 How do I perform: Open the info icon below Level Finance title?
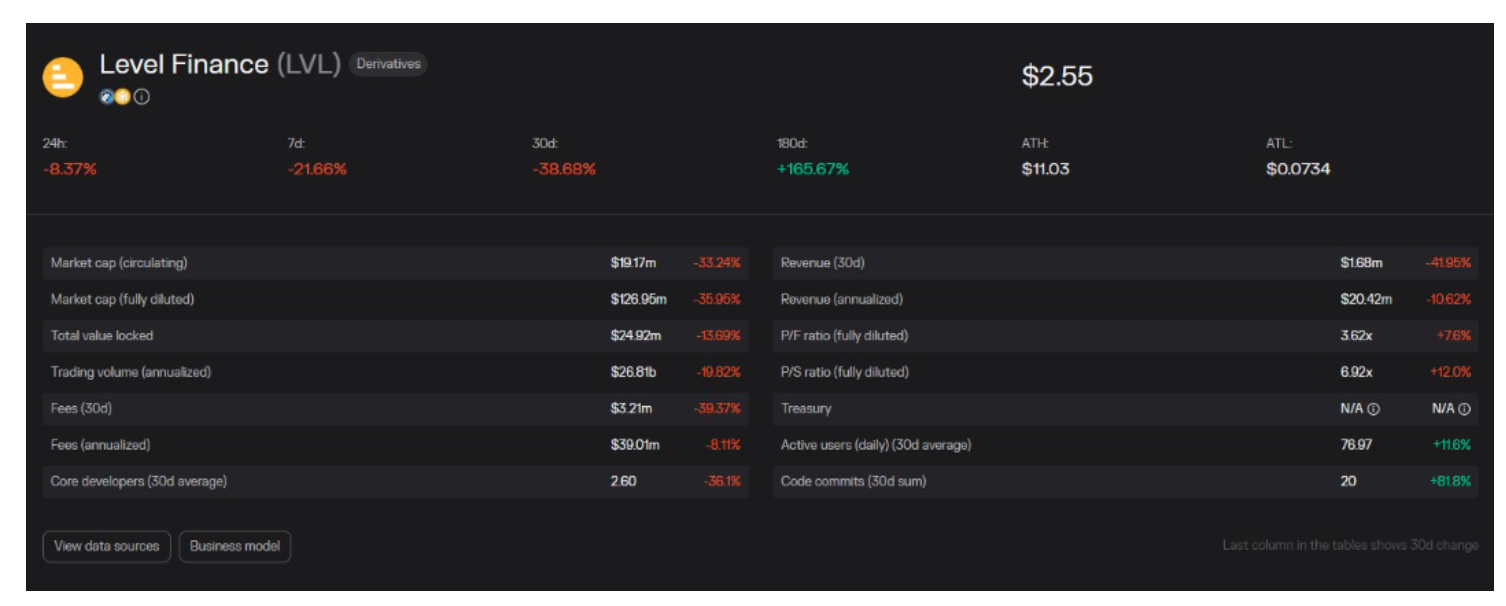click(142, 97)
